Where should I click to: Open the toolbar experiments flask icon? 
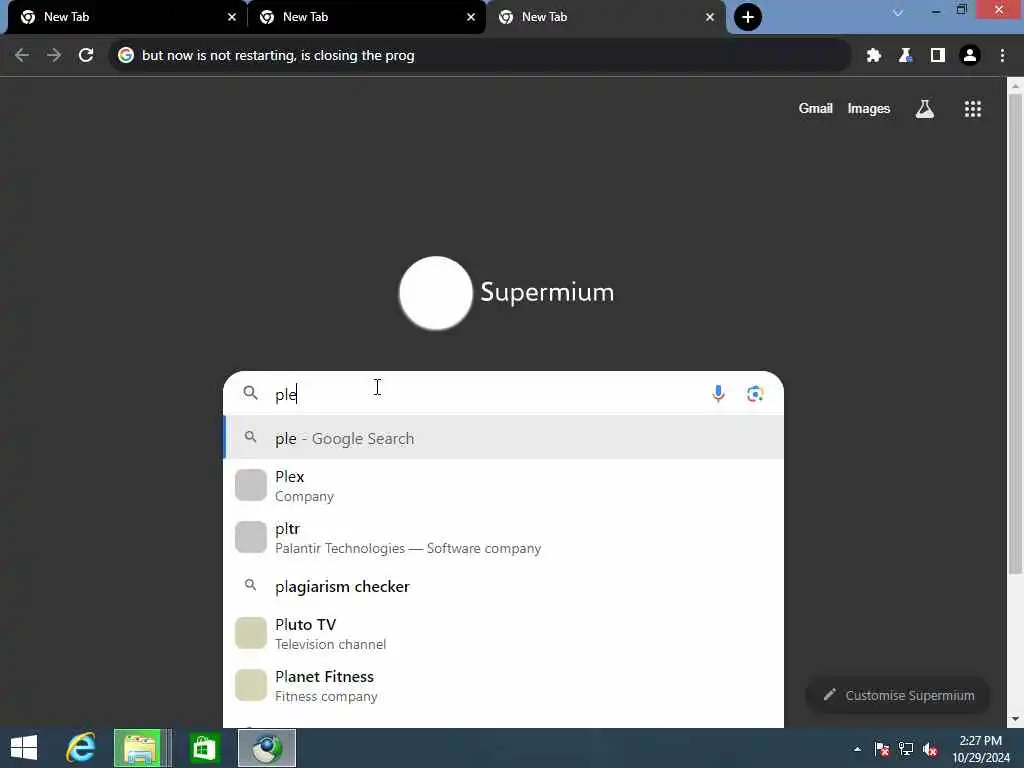[905, 56]
